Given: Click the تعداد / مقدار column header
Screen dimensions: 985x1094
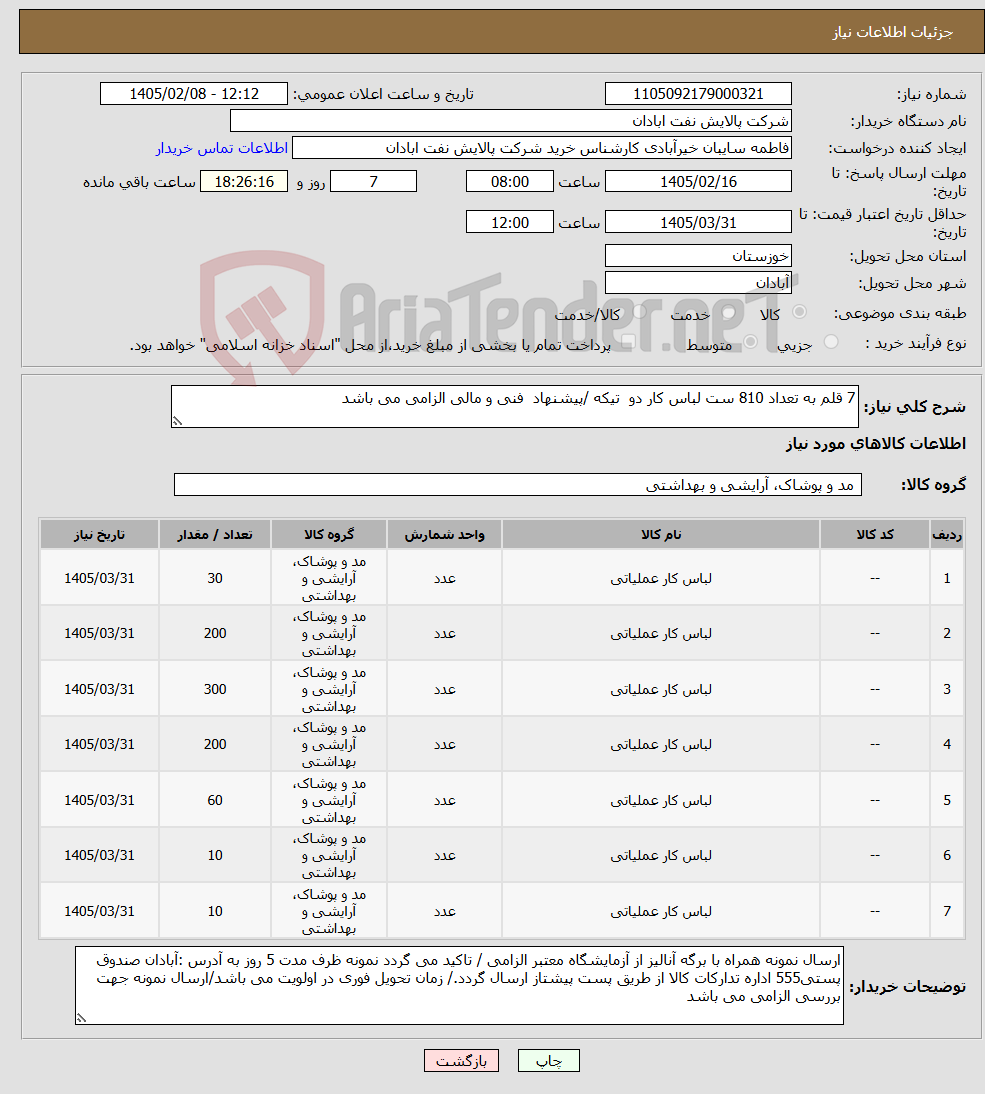Looking at the screenshot, I should click(215, 534).
